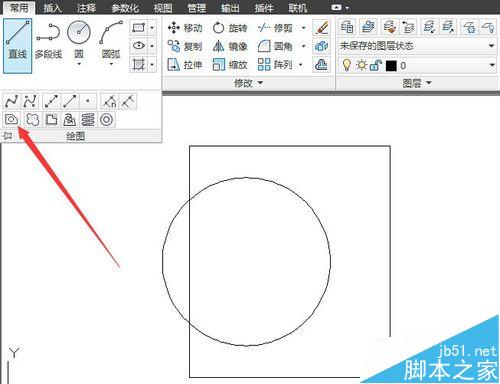Open the 修剪 (Trim) dropdown arrow
The width and height of the screenshot is (500, 384).
coord(303,28)
